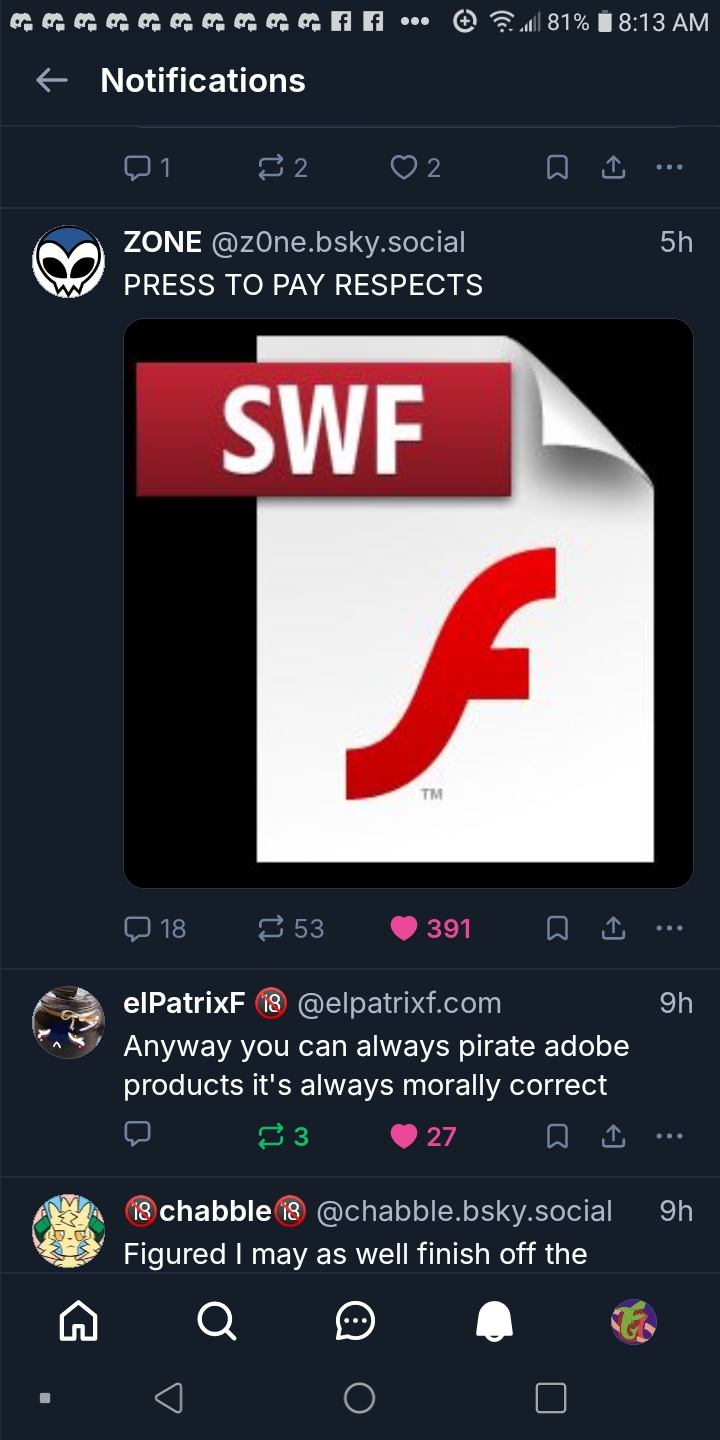Open the Search tab
720x1440 pixels.
217,1322
